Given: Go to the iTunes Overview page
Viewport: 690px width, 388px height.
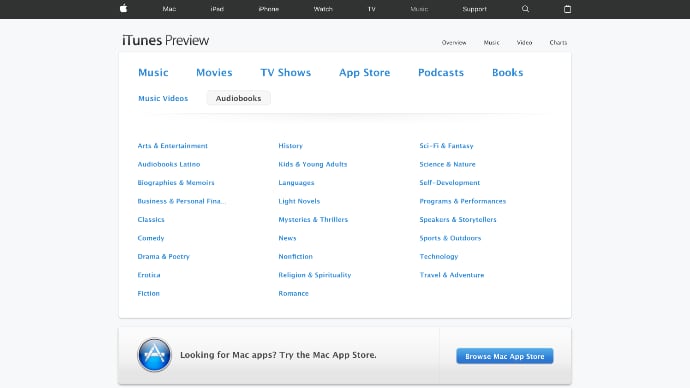Looking at the screenshot, I should 454,43.
